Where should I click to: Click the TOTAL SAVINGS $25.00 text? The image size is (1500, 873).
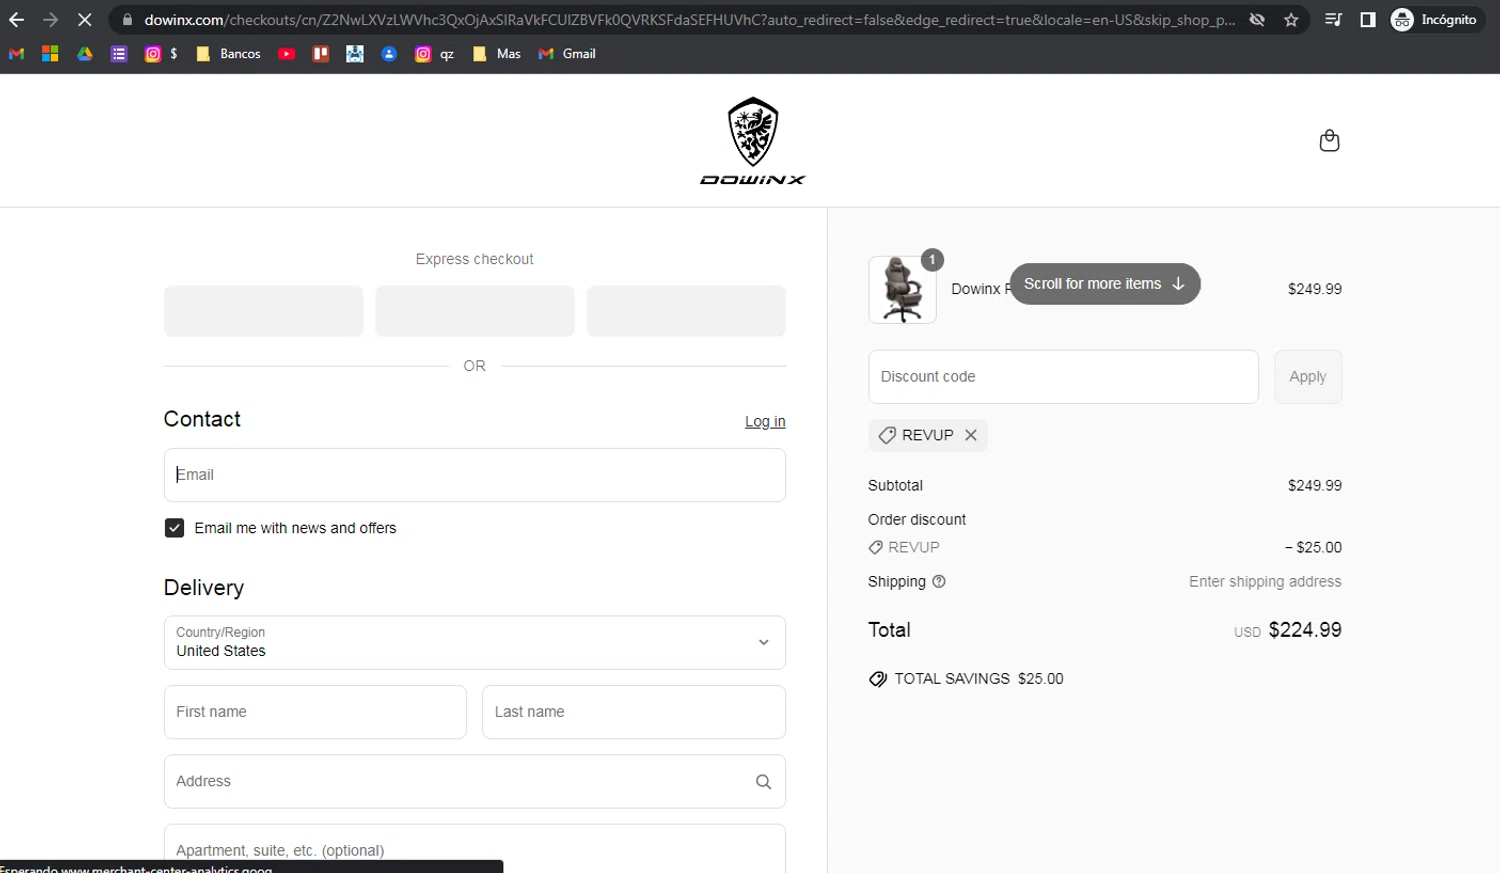coord(979,679)
